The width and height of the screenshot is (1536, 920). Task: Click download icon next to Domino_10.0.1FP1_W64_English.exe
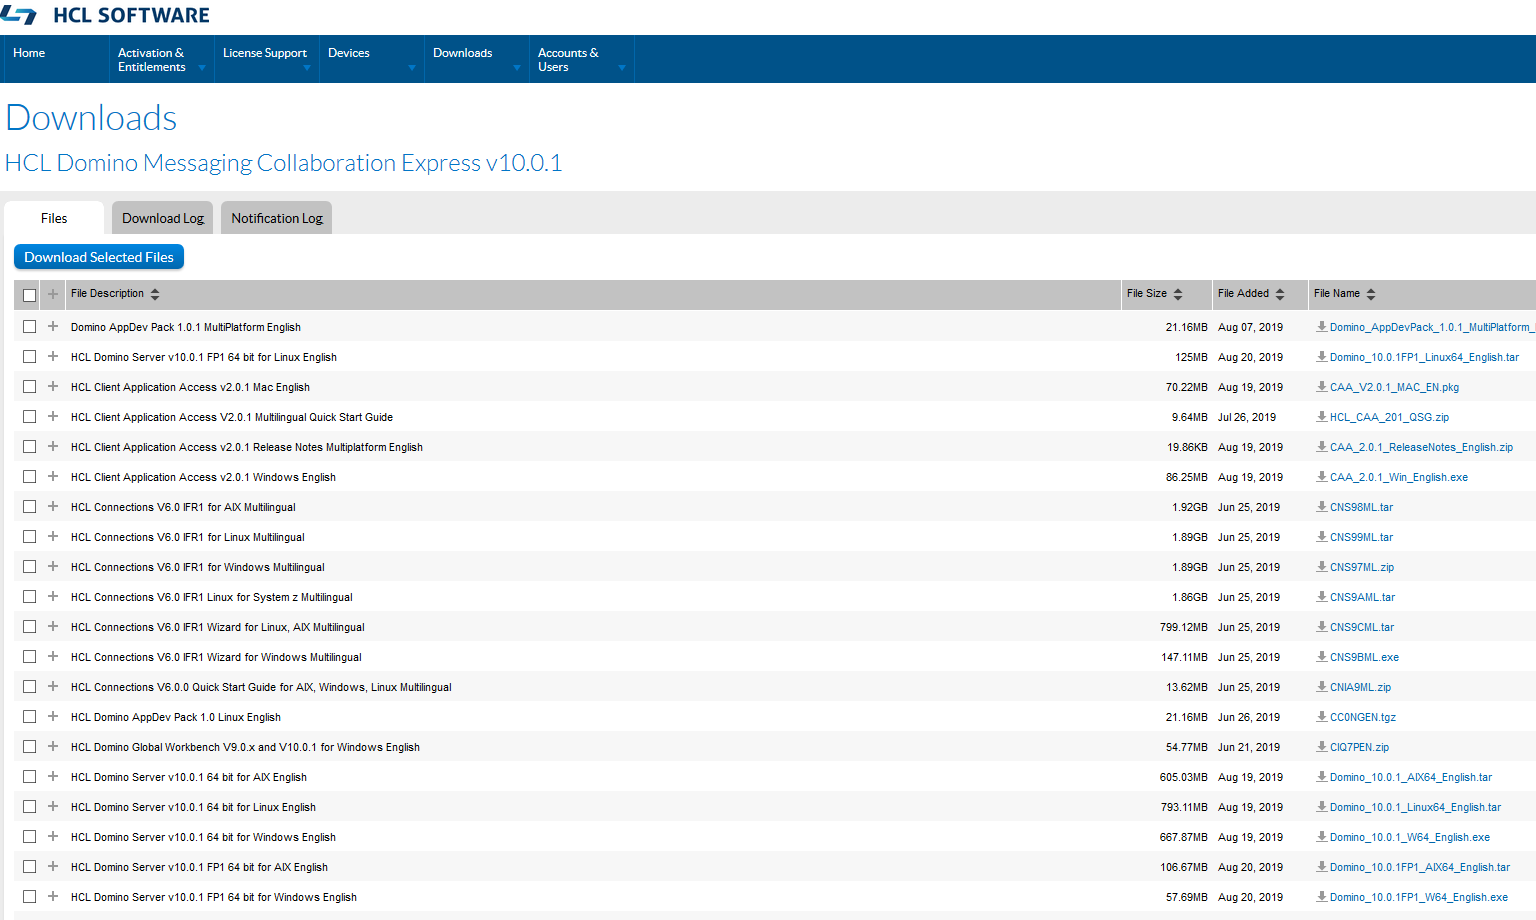point(1322,897)
